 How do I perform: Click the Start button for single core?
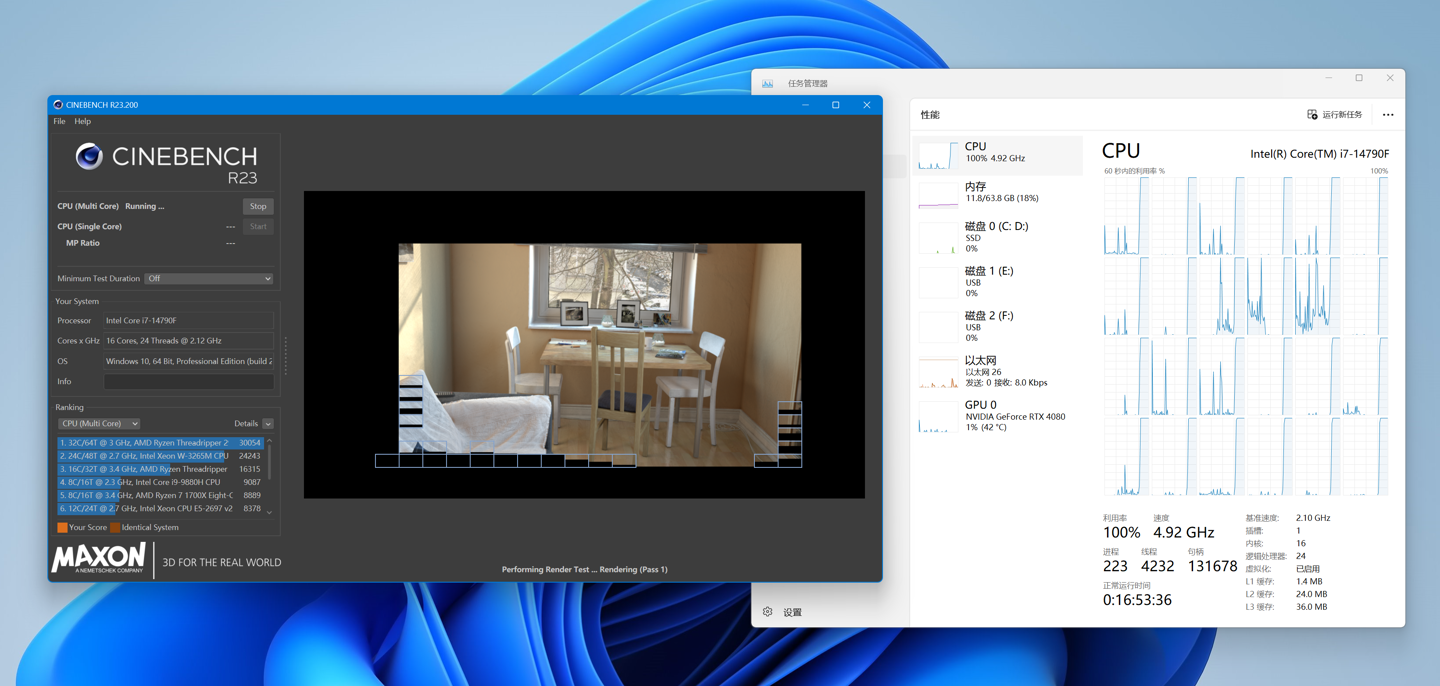click(x=258, y=227)
